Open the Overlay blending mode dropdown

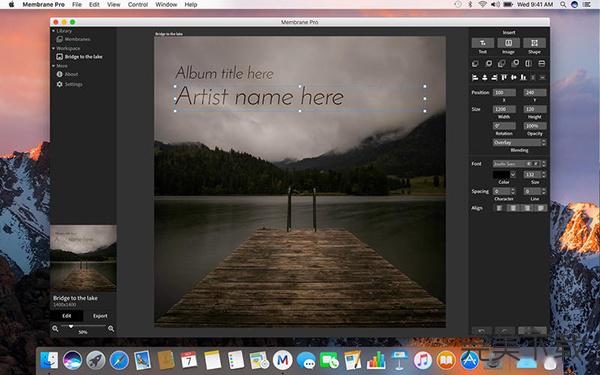pyautogui.click(x=519, y=142)
